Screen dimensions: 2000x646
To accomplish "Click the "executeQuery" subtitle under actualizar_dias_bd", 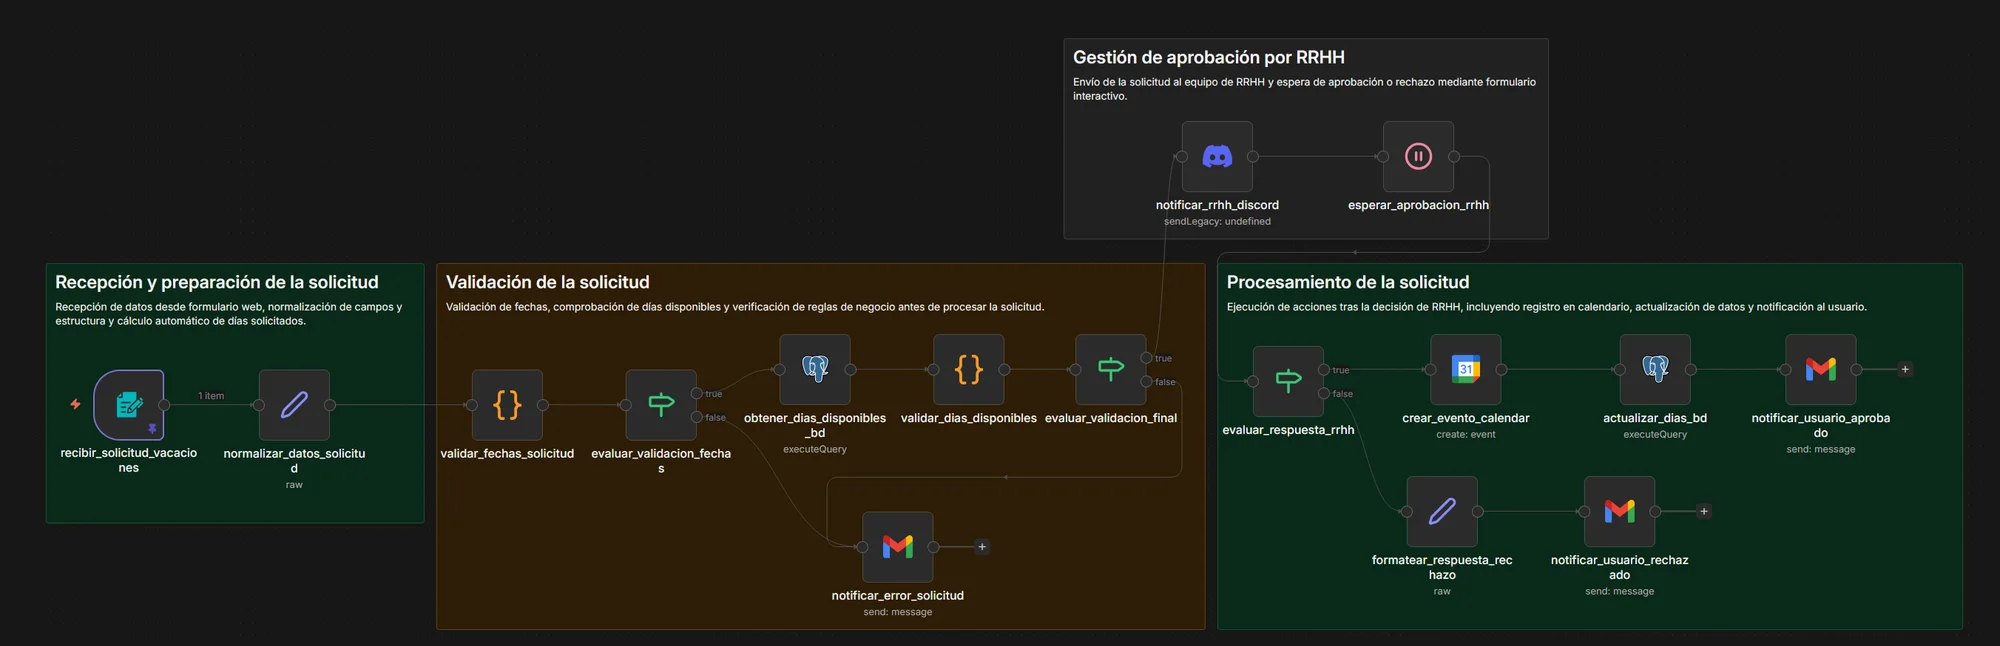I will point(1655,434).
